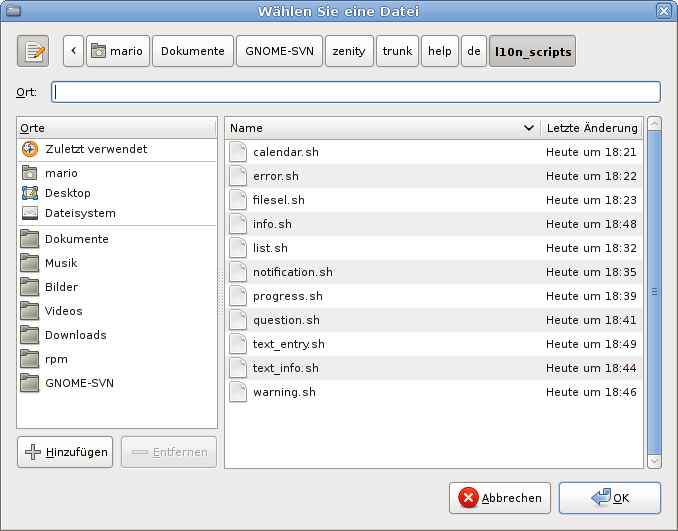Confirm with the OK button
The width and height of the screenshot is (678, 531).
(x=609, y=497)
